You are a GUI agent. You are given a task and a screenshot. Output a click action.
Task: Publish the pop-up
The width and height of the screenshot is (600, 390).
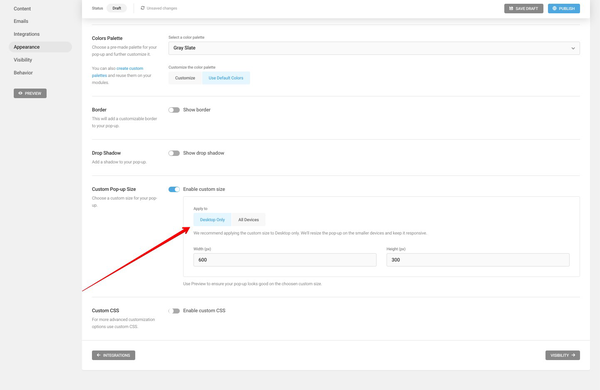point(564,8)
